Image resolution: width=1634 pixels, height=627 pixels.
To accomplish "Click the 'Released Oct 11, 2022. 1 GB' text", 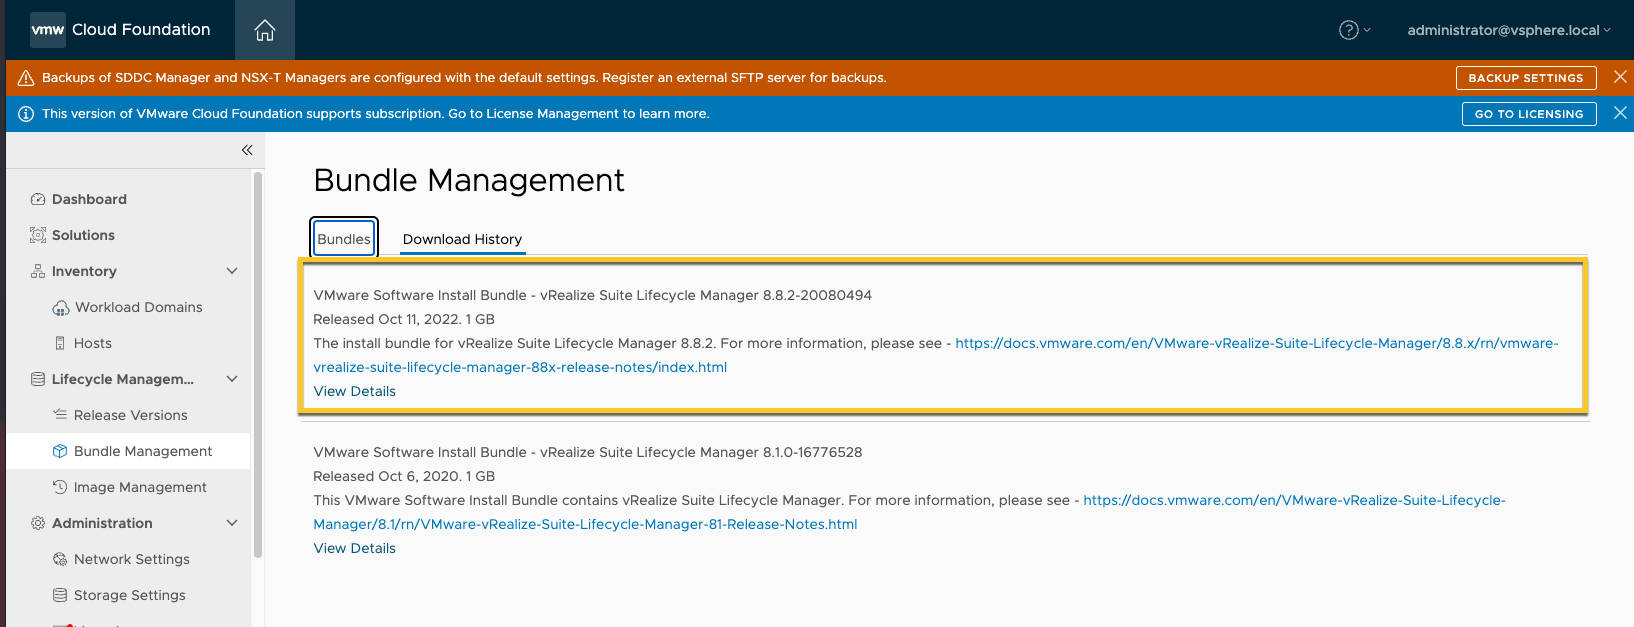I will 404,319.
